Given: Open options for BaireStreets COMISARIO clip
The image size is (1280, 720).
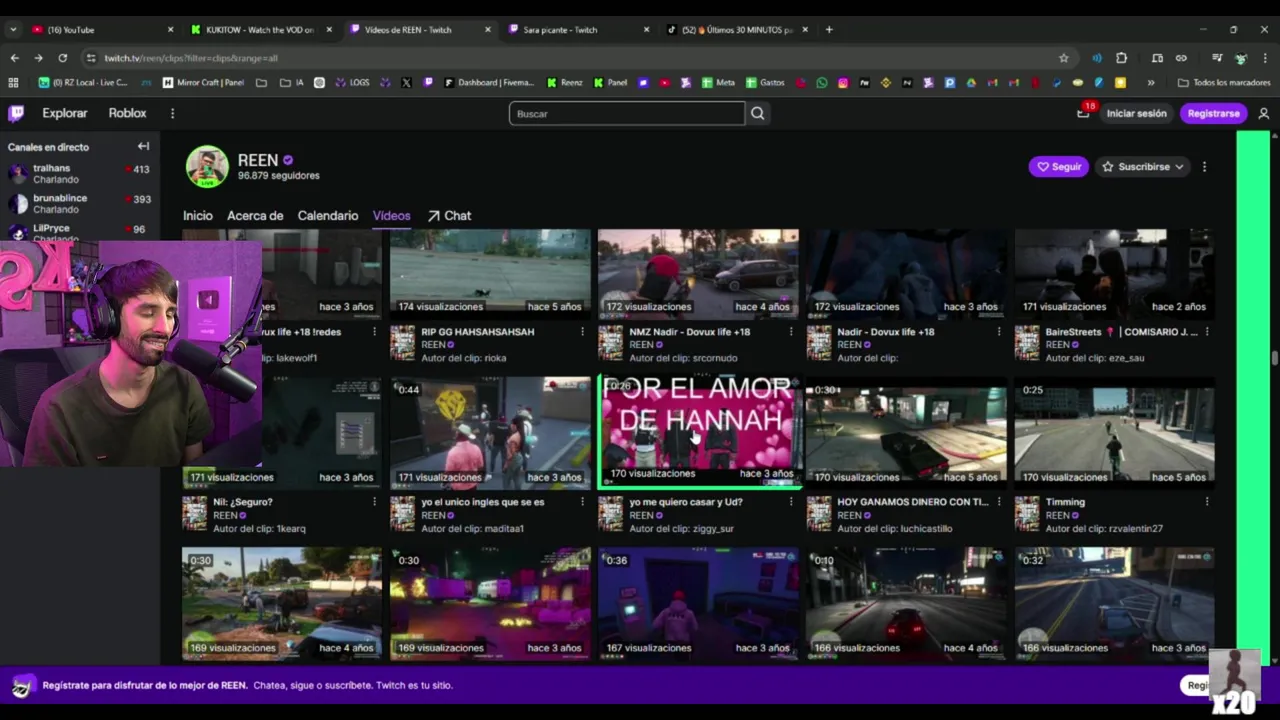Looking at the screenshot, I should (1207, 332).
